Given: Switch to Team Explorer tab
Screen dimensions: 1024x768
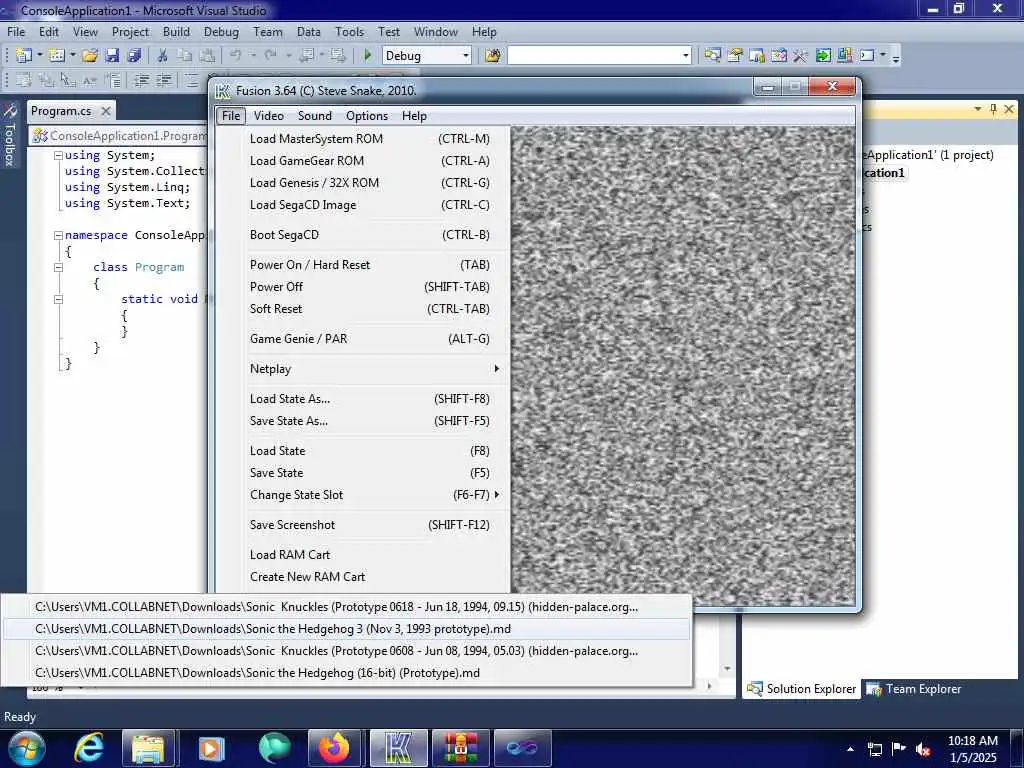Looking at the screenshot, I should pyautogui.click(x=914, y=689).
